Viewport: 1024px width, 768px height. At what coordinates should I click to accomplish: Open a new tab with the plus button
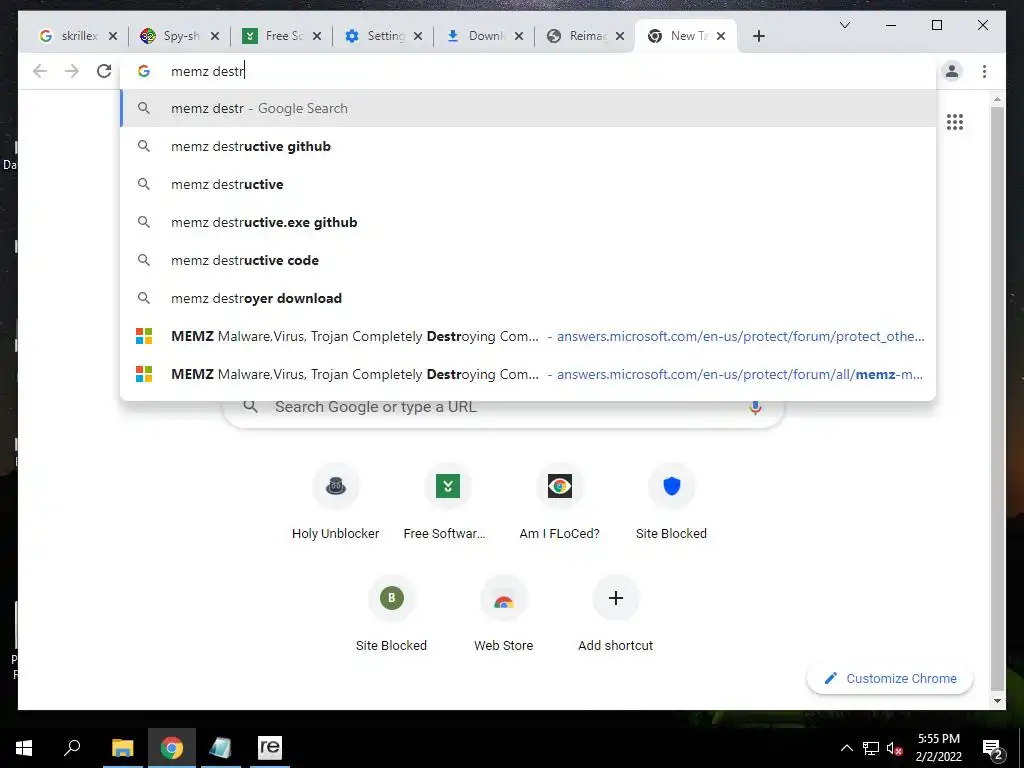coord(758,36)
